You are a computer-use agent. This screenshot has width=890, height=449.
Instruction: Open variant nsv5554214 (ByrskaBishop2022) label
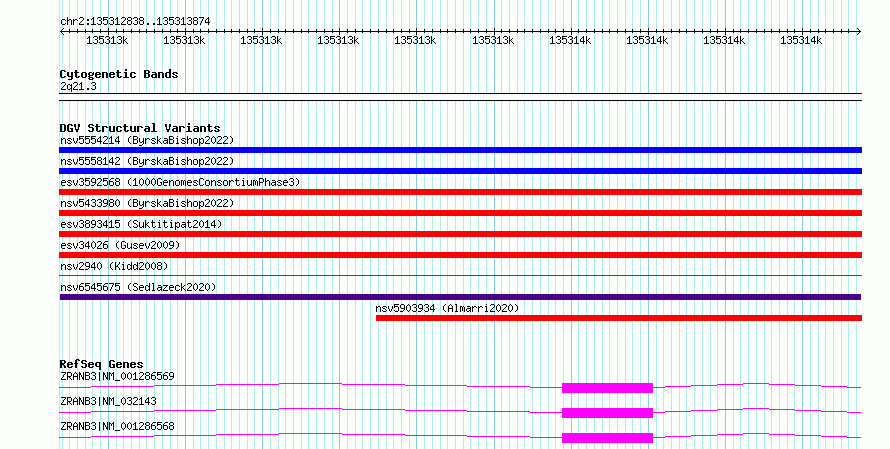[147, 140]
